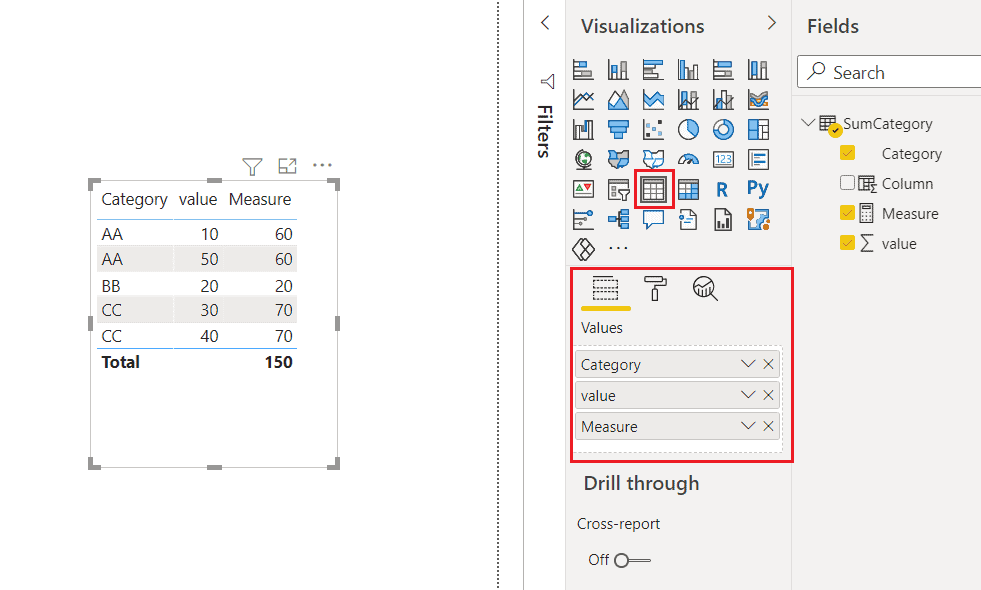Select the Funnel chart visualization

(618, 128)
